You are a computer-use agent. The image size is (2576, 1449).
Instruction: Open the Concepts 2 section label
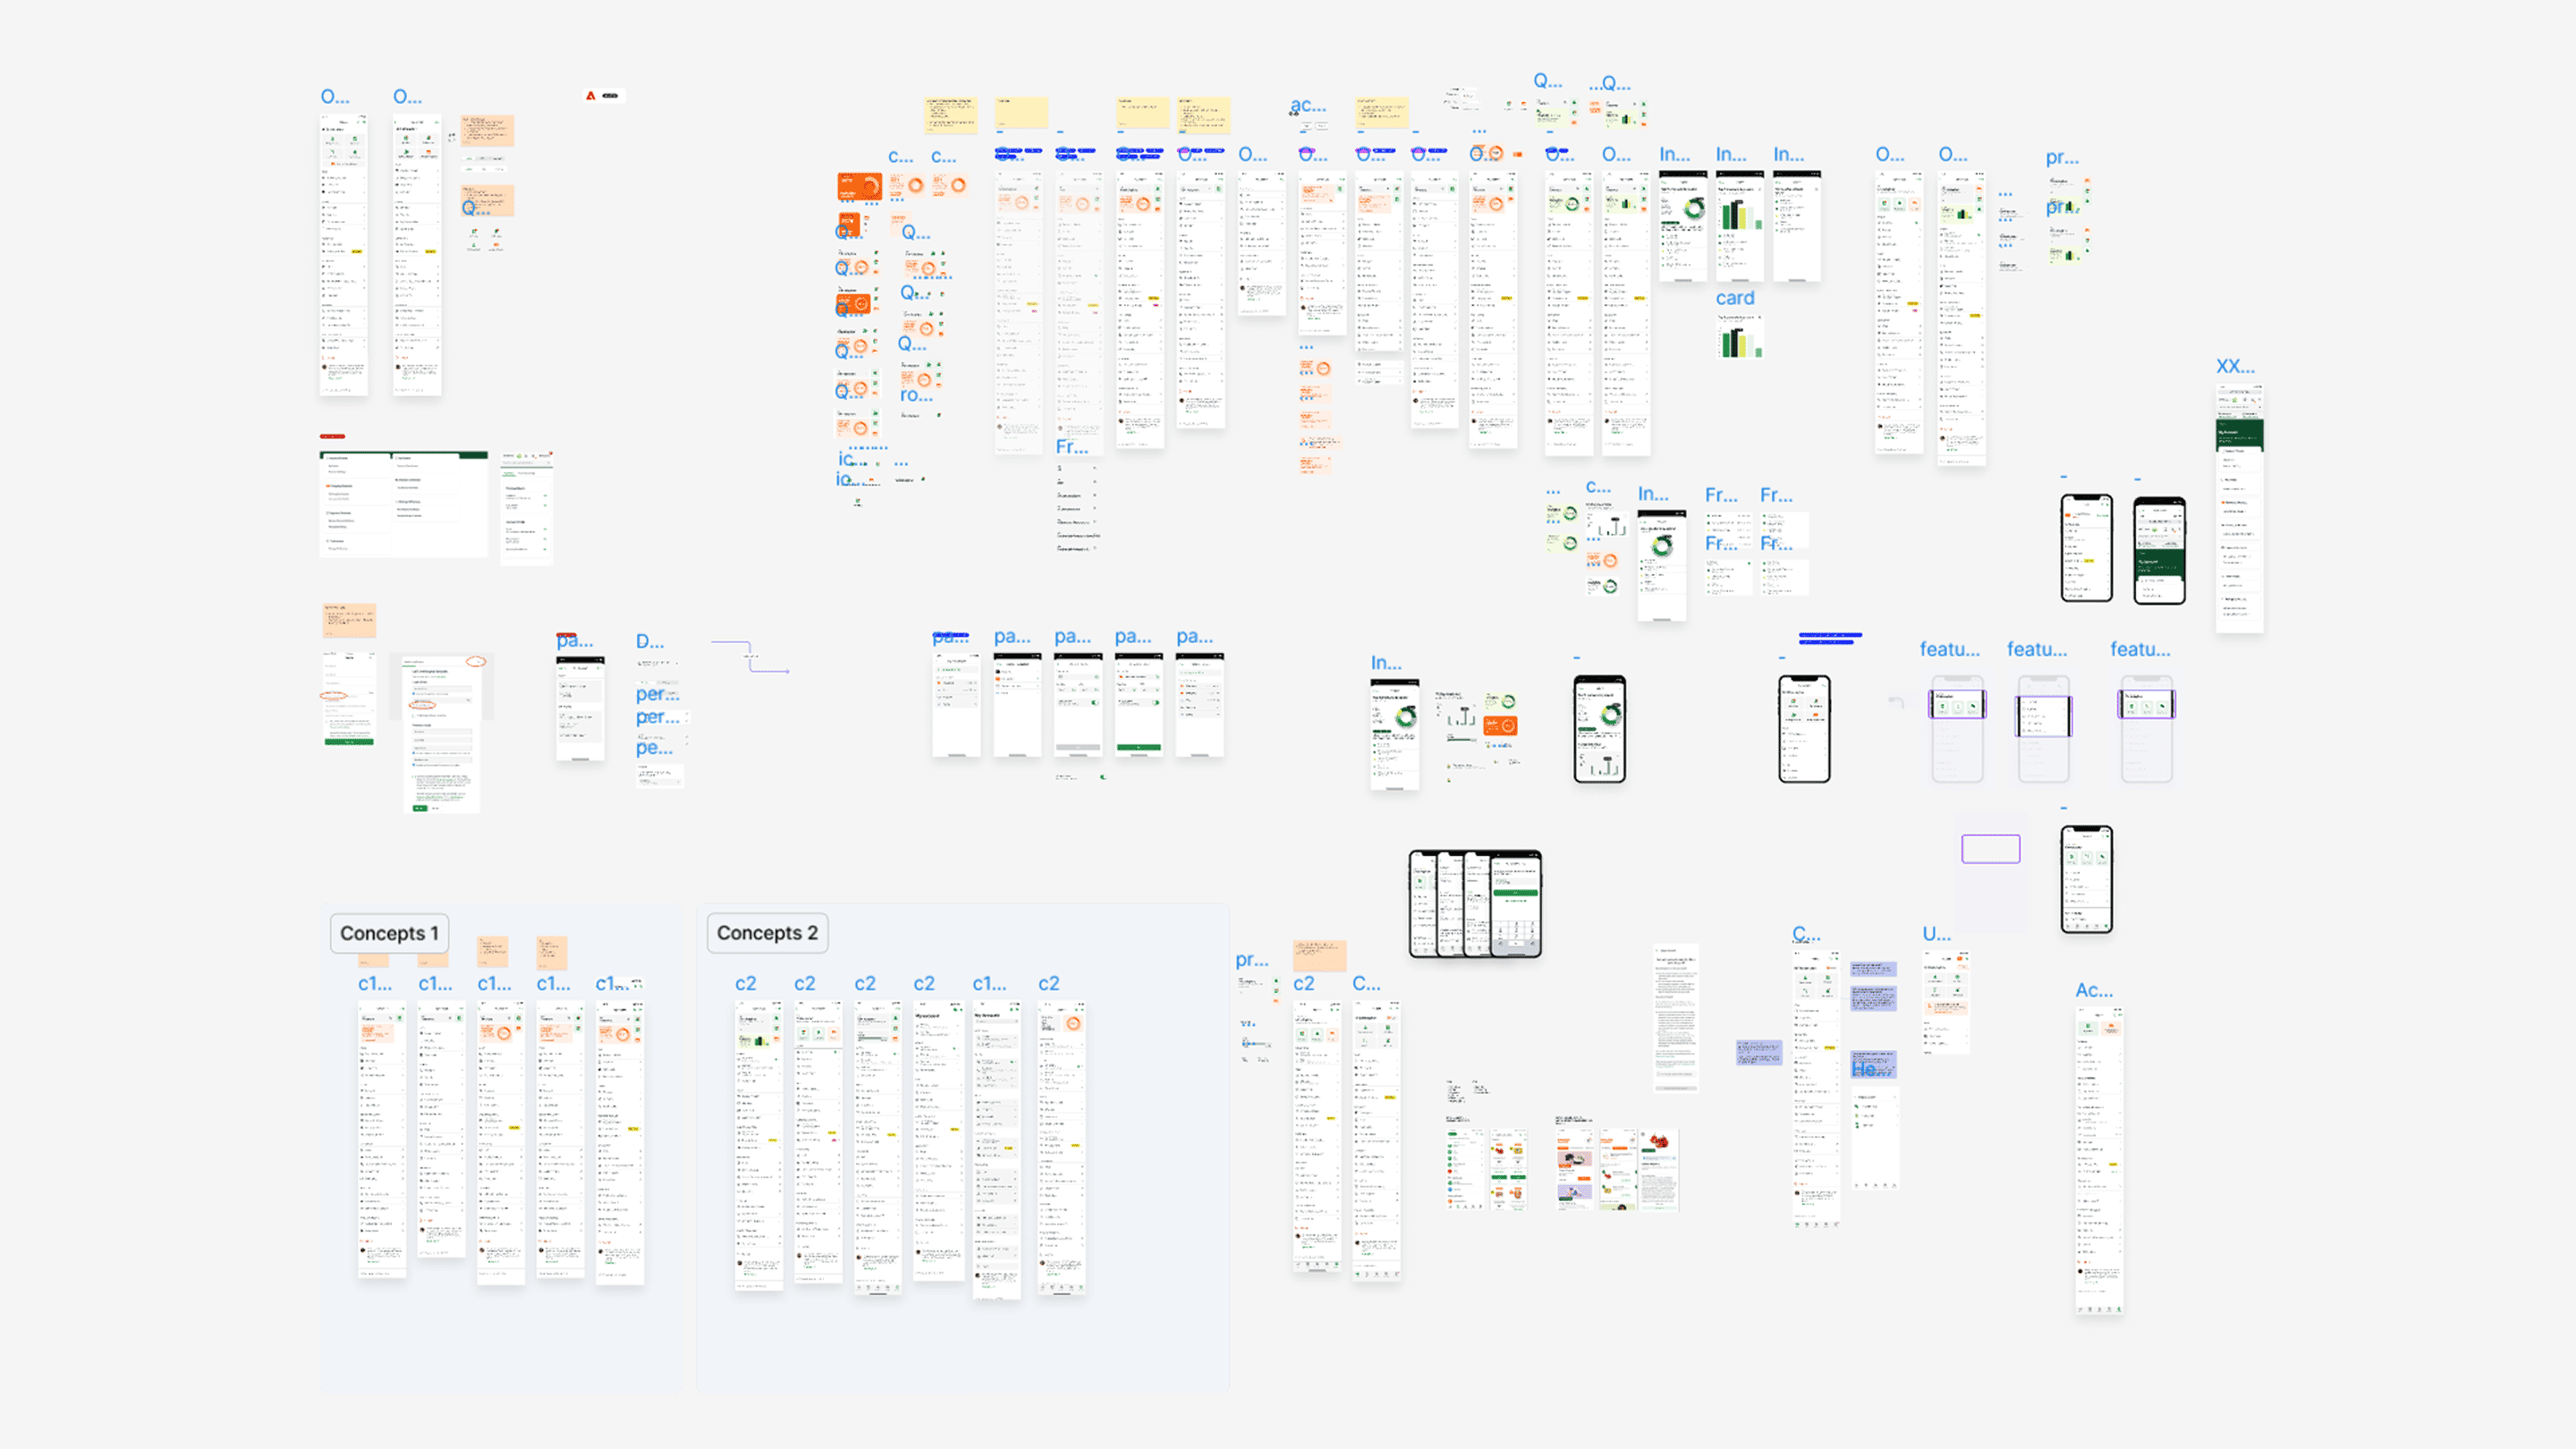tap(767, 933)
